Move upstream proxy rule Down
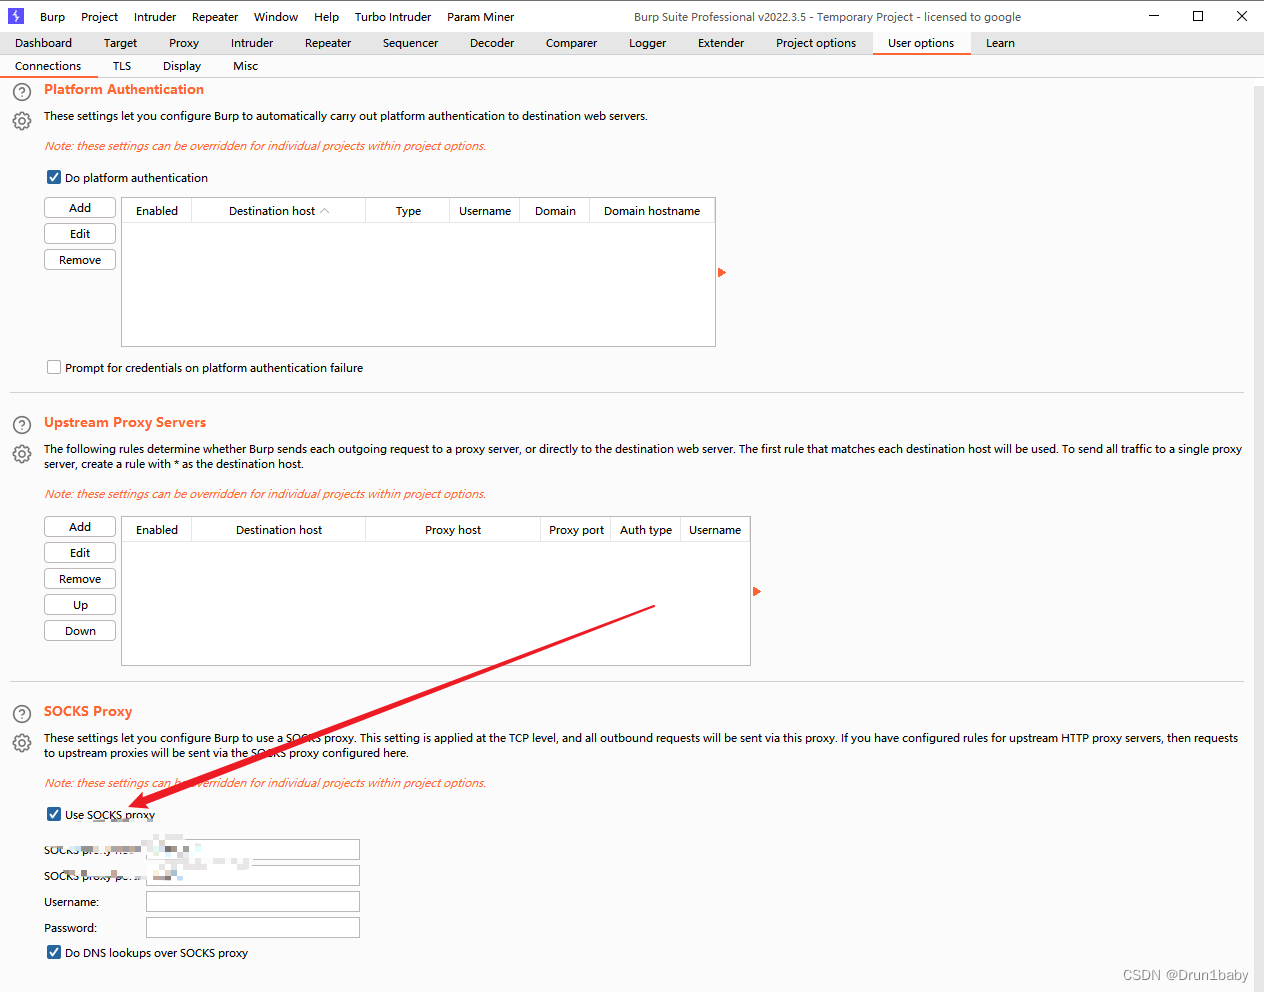 (80, 631)
